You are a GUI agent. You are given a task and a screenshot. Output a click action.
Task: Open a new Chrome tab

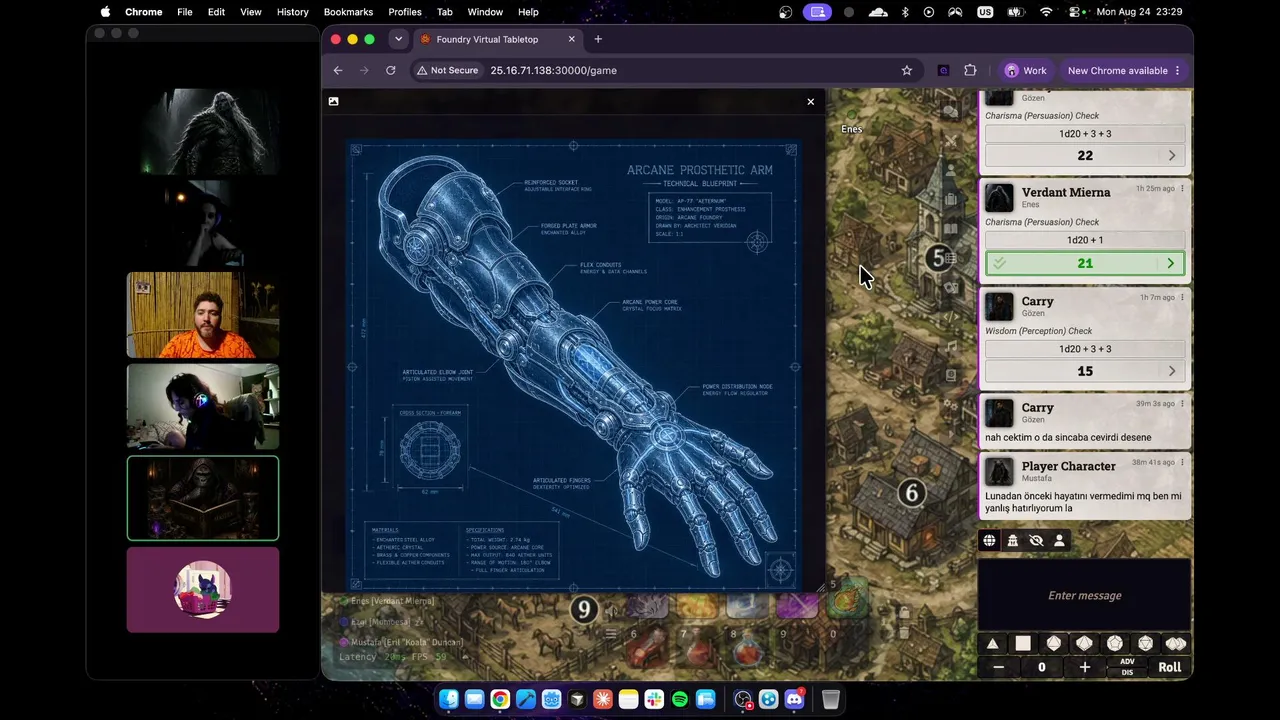598,39
